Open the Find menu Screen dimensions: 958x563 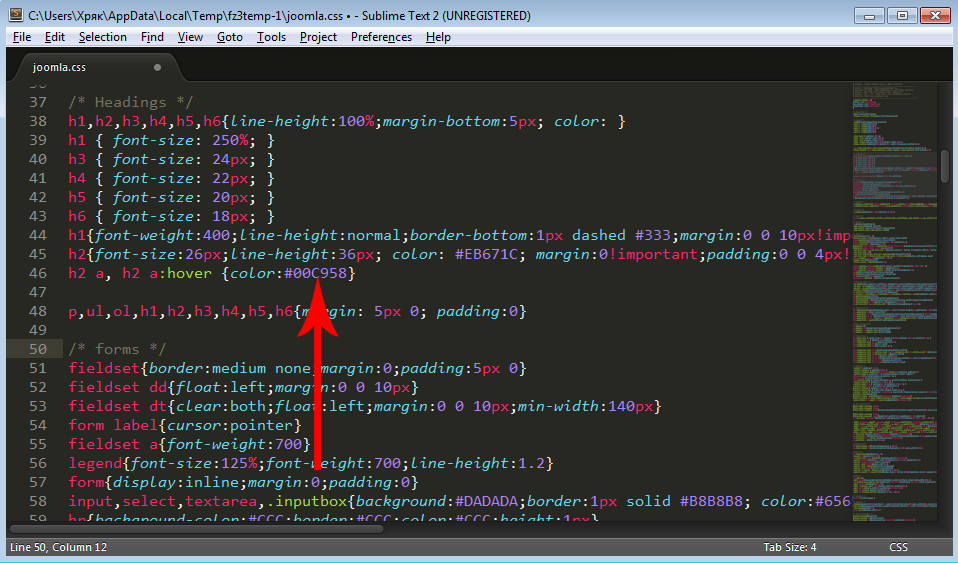[152, 37]
